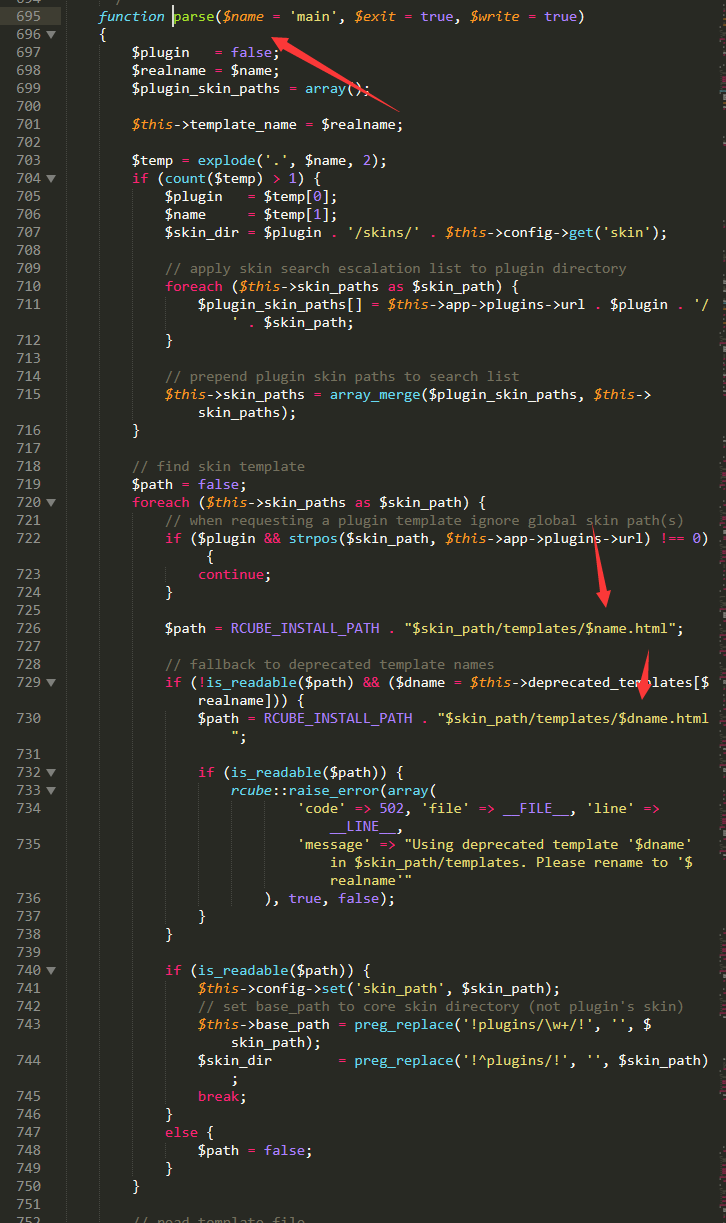Image resolution: width=726 pixels, height=1223 pixels.
Task: Click the 'strpos' call on line 722
Action: point(314,538)
